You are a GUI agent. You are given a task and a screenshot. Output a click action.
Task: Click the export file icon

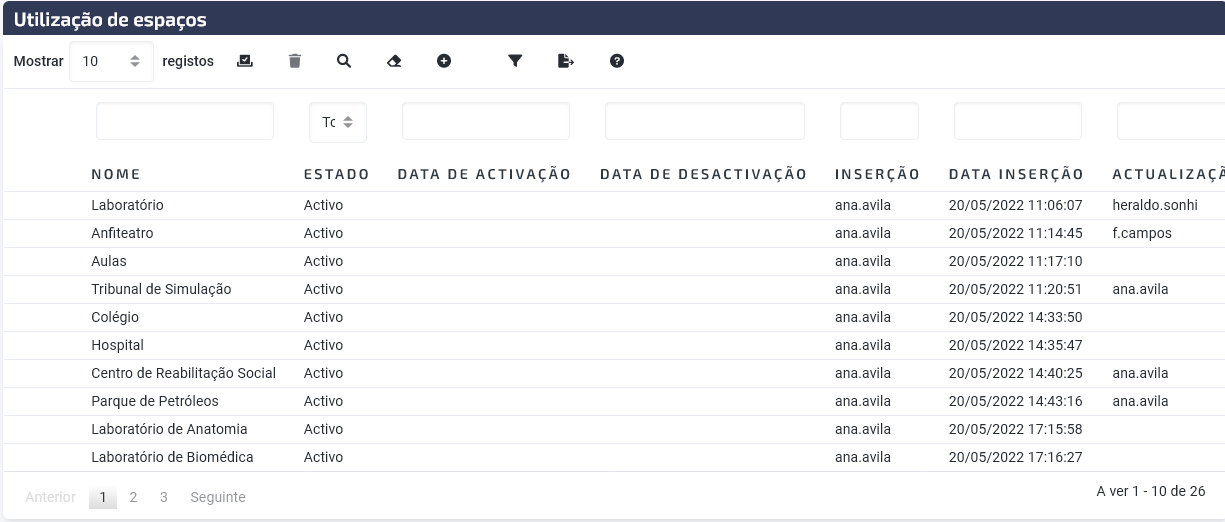pyautogui.click(x=566, y=61)
